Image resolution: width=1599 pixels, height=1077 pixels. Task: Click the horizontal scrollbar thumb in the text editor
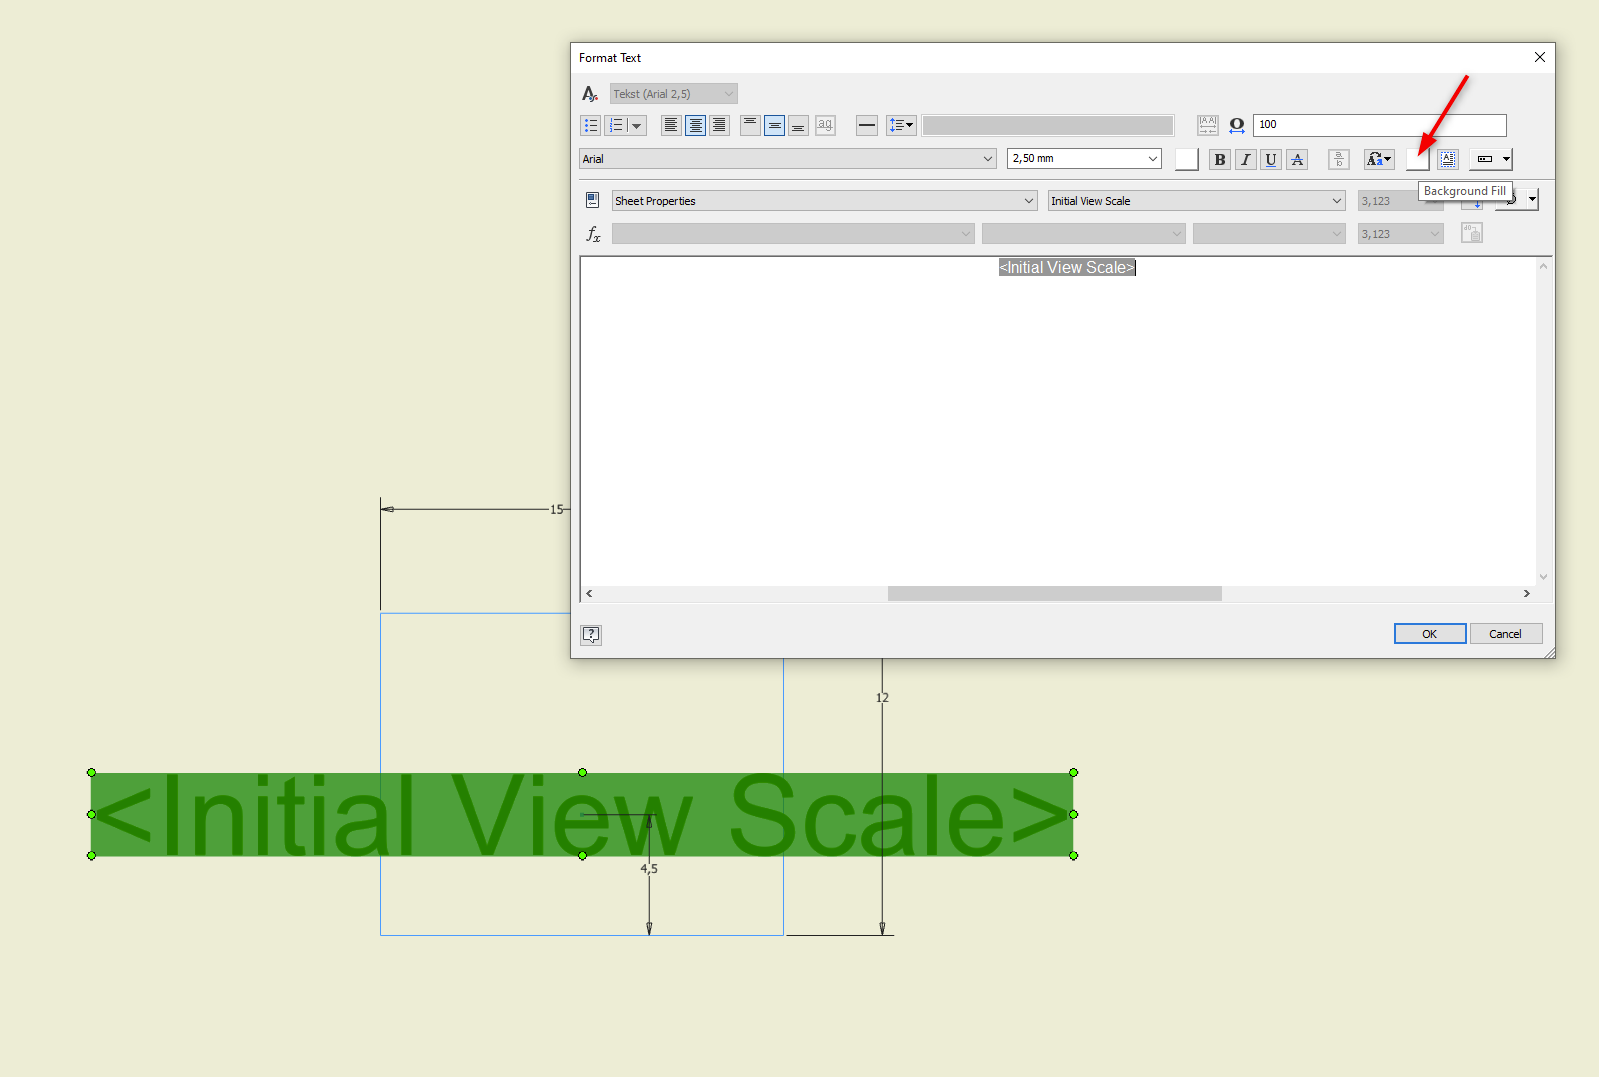[x=1054, y=594]
